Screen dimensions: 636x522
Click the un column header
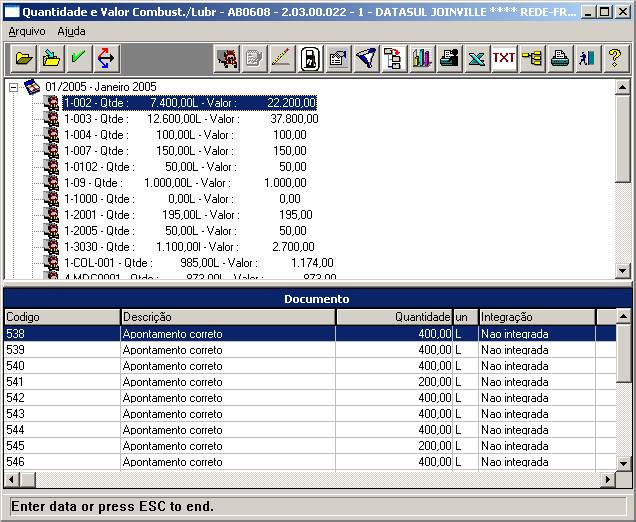click(x=466, y=317)
